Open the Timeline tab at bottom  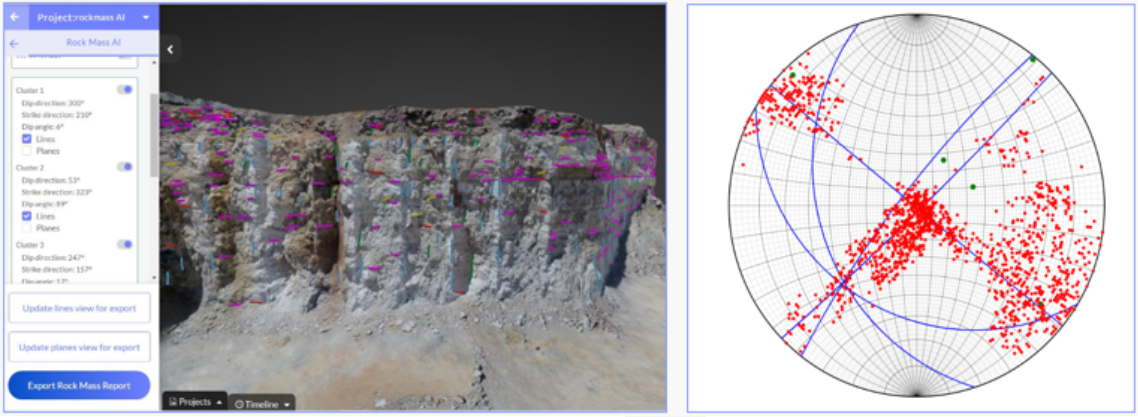coord(262,404)
